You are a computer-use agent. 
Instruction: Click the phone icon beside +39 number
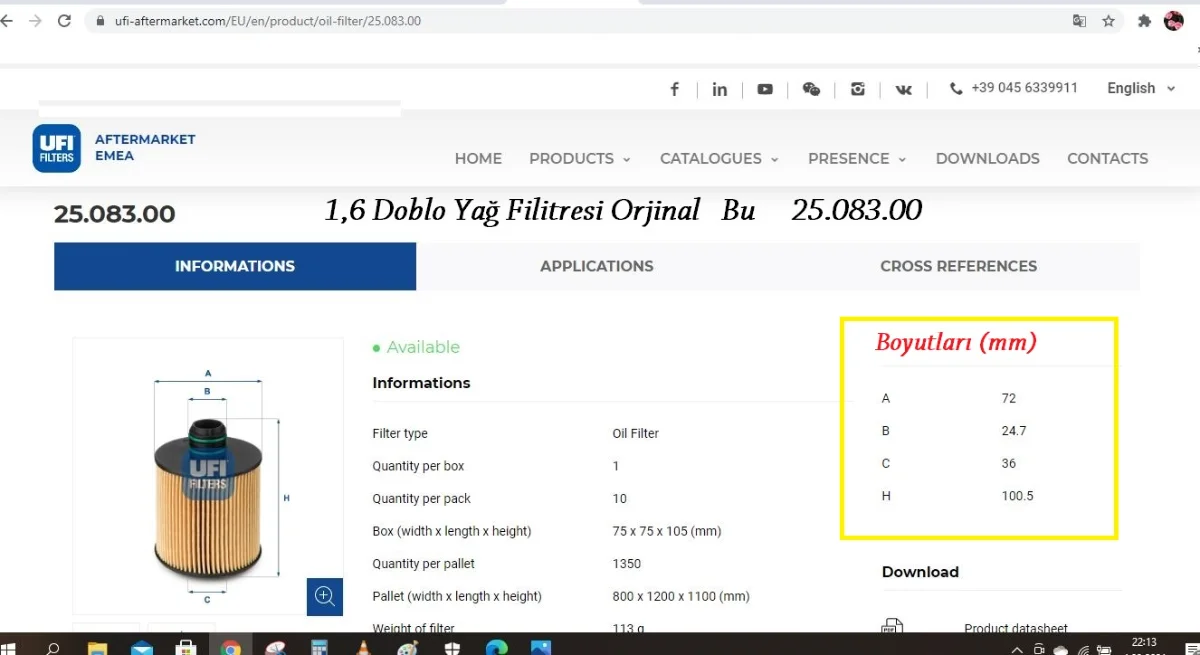click(x=957, y=88)
